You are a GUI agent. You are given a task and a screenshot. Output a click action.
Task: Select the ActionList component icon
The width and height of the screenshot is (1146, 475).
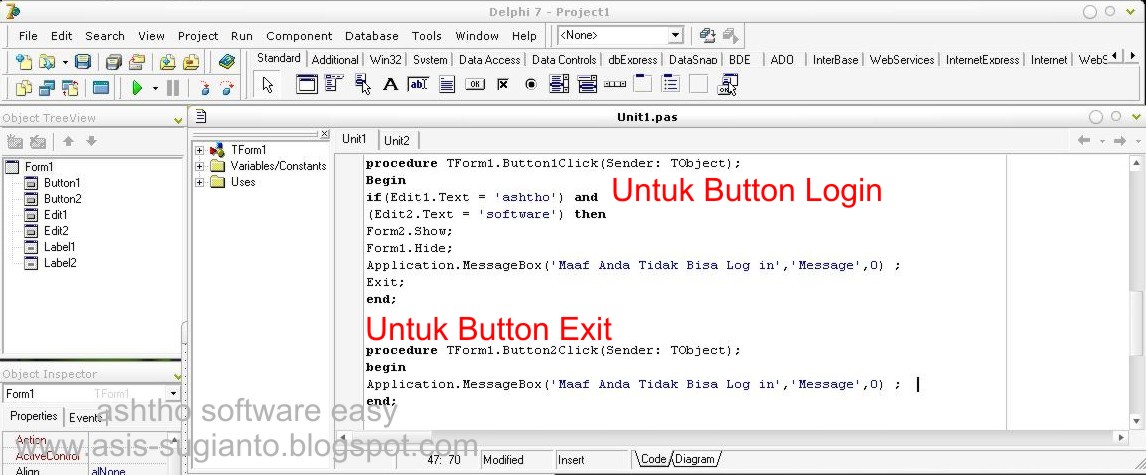[x=727, y=85]
